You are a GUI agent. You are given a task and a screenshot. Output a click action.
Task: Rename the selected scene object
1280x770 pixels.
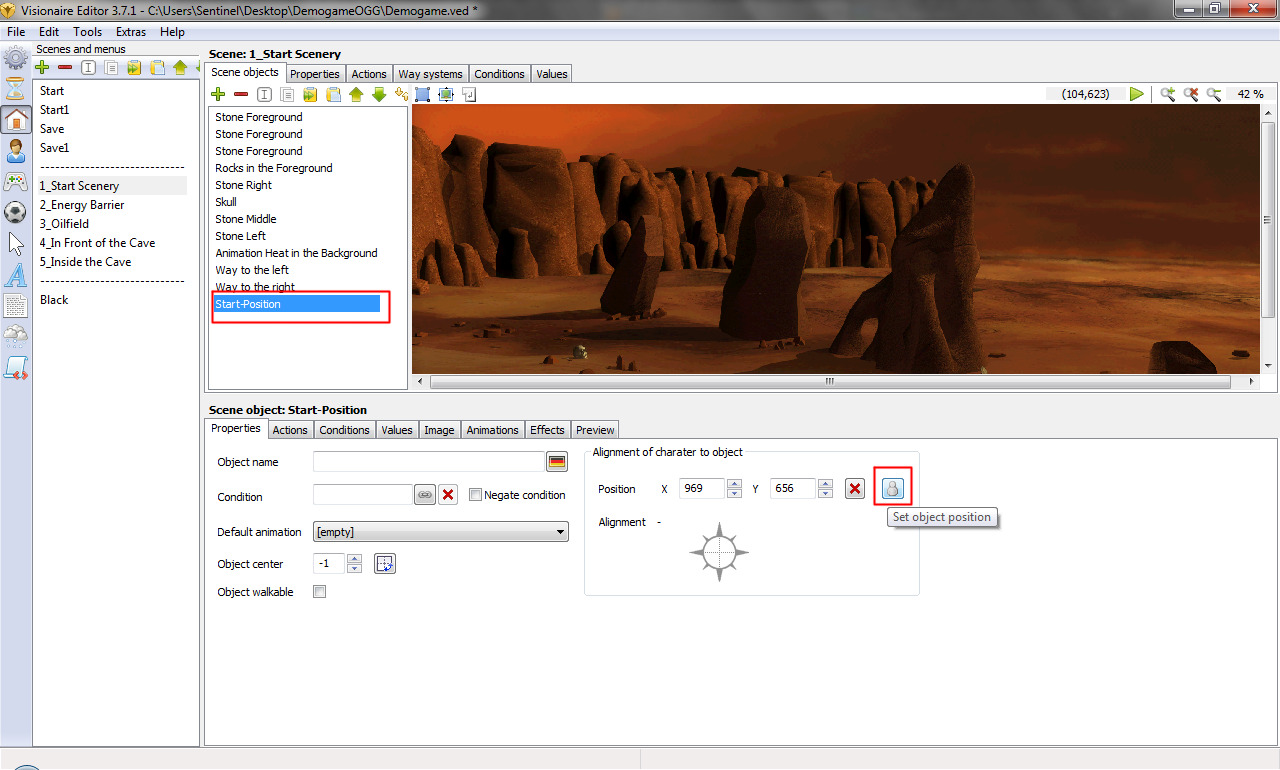click(264, 94)
